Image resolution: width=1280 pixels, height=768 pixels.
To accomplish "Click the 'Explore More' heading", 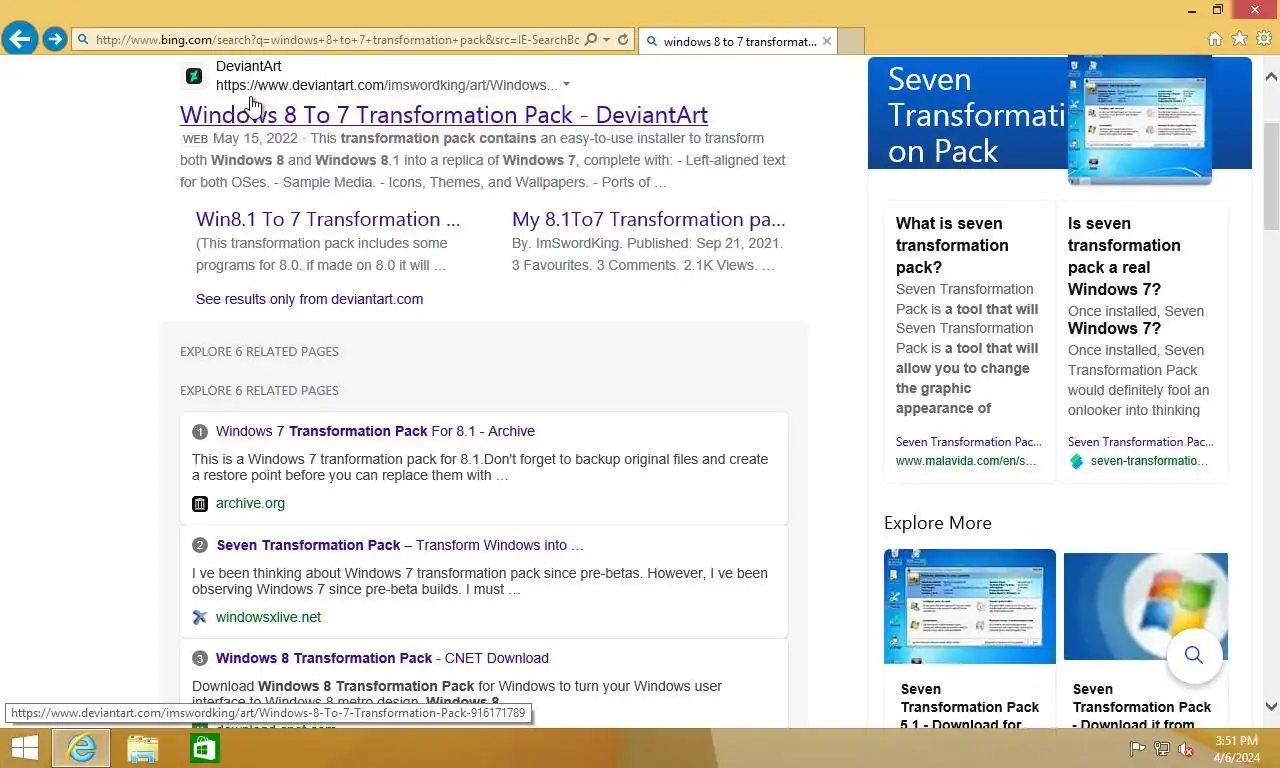I will coord(938,523).
